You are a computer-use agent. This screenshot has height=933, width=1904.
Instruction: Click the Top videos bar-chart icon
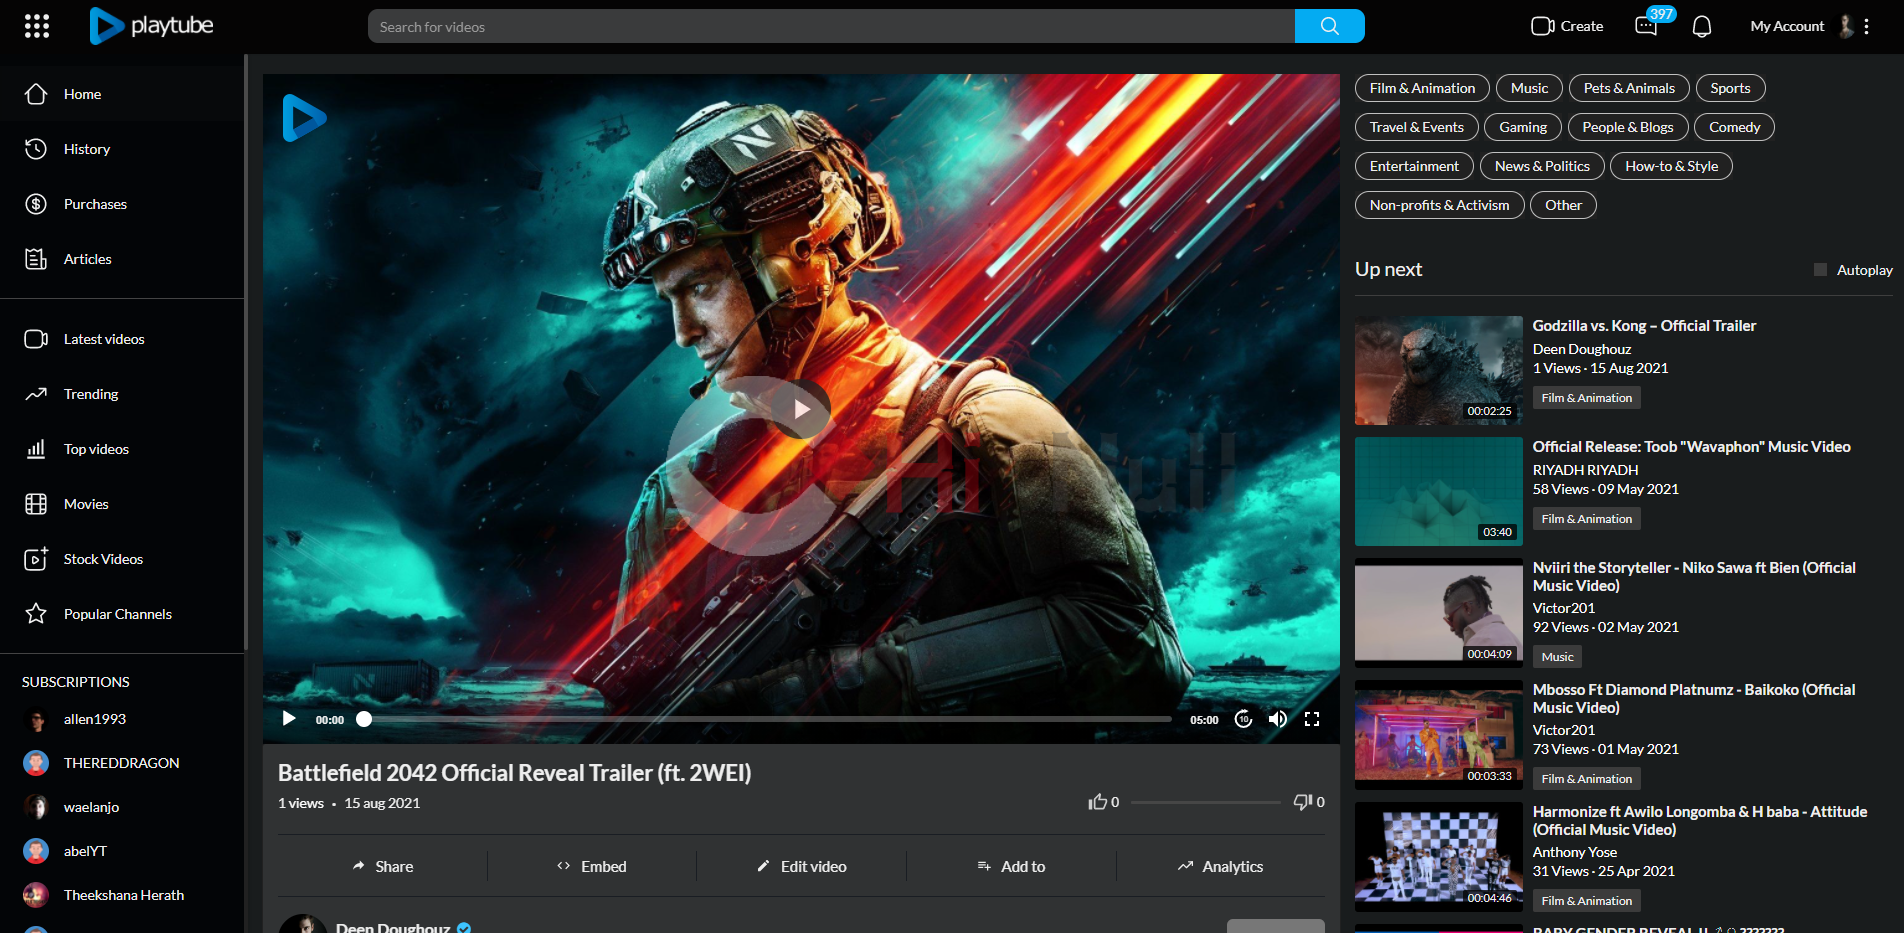click(36, 449)
